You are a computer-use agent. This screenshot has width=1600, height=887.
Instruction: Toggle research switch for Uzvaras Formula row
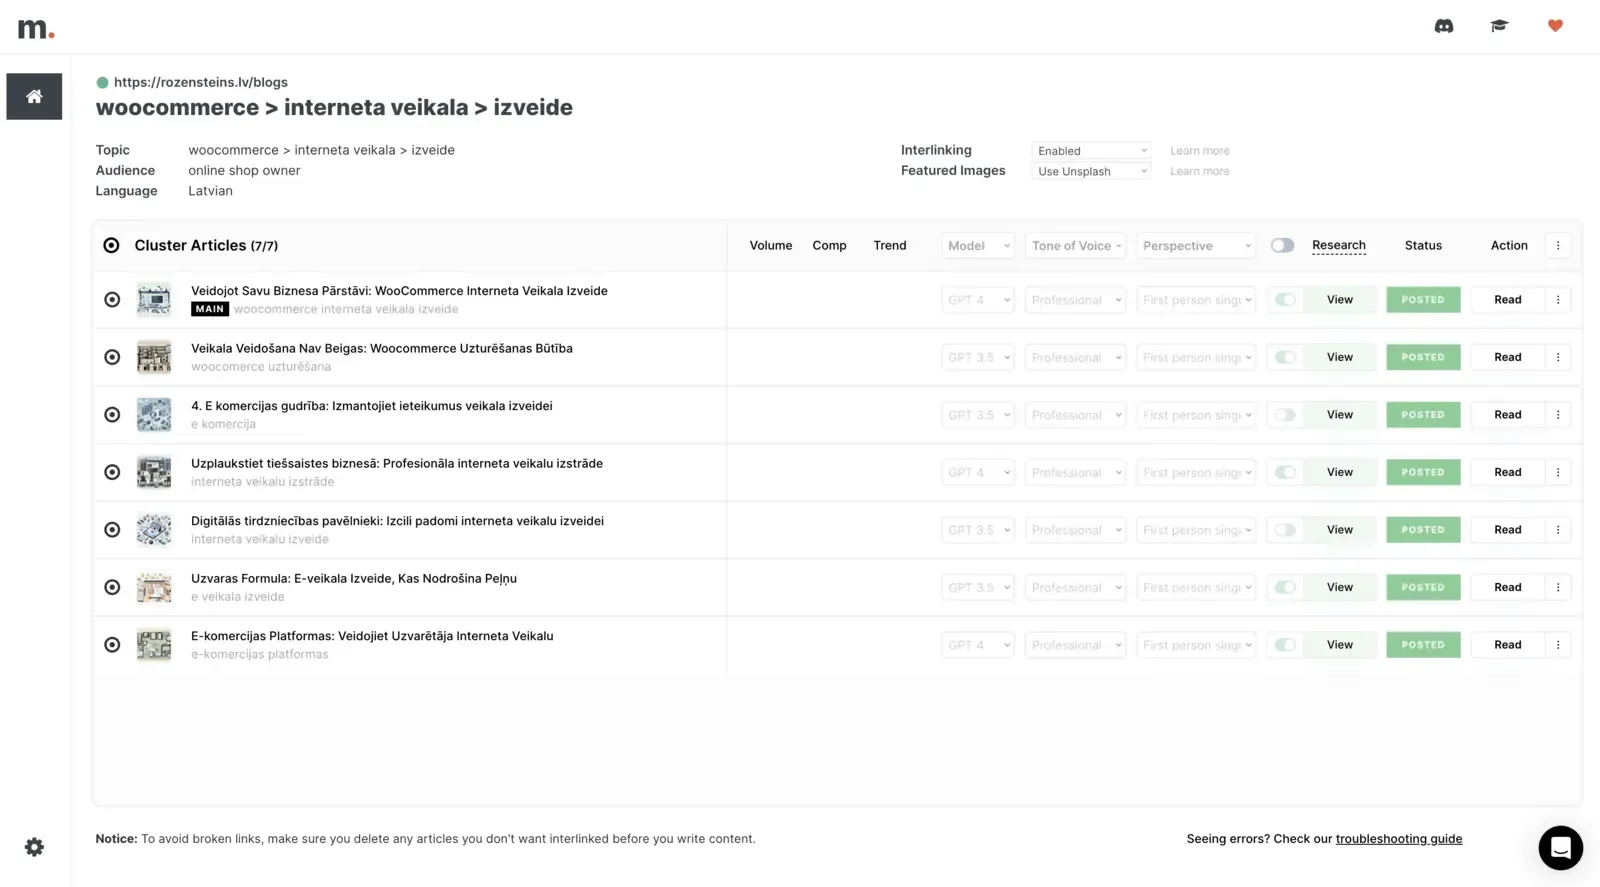click(x=1285, y=587)
